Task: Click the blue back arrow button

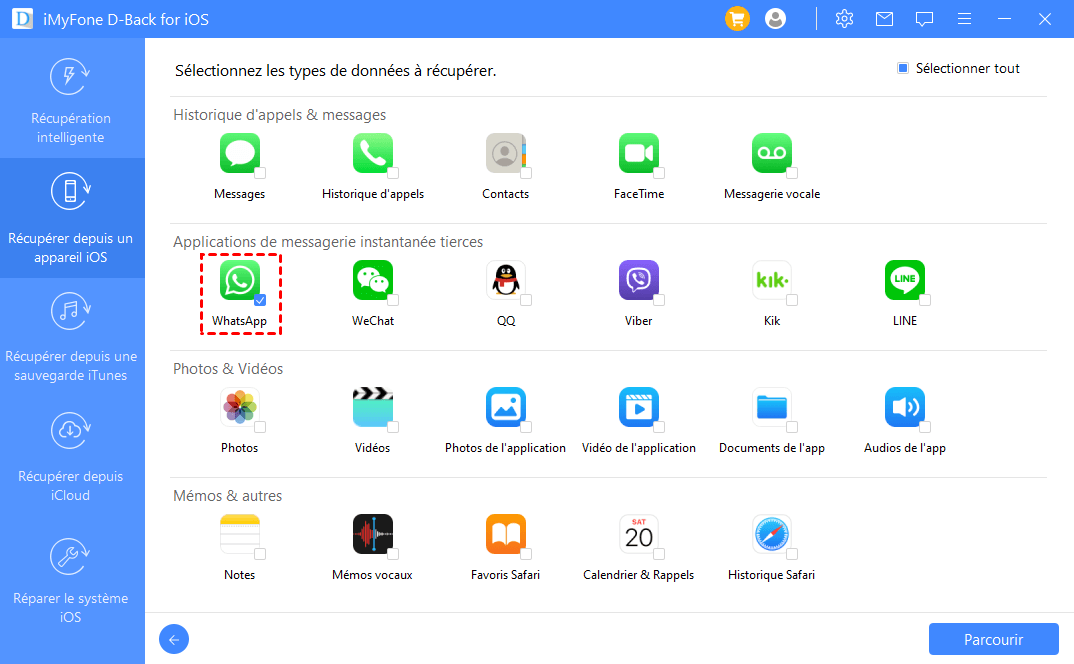Action: click(x=174, y=640)
